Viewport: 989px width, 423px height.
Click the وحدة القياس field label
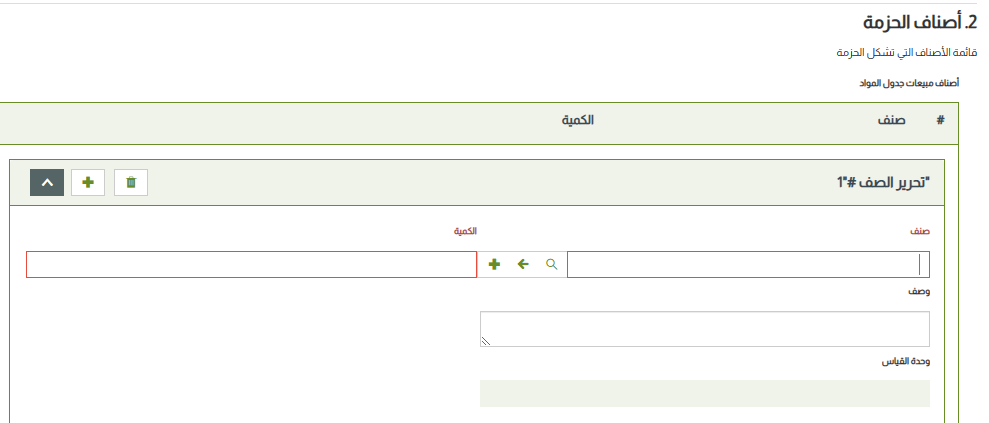tap(905, 360)
